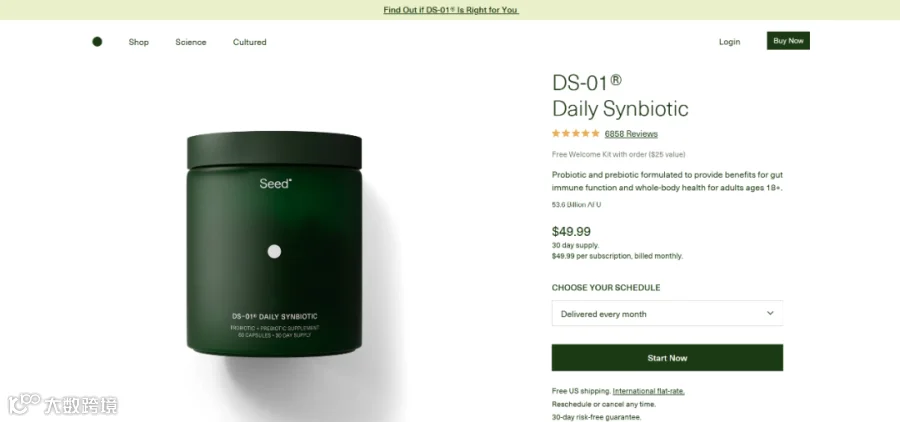Click the chevron arrow in the schedule selector
The height and width of the screenshot is (422, 900).
[770, 313]
